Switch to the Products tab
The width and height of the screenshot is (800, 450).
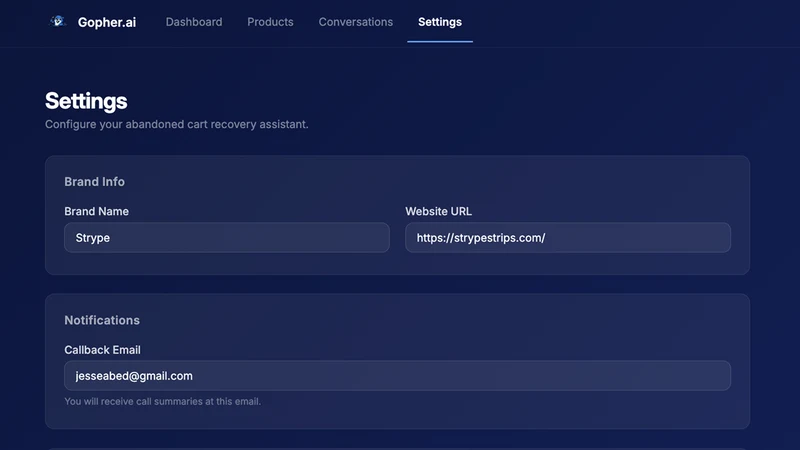pos(270,22)
